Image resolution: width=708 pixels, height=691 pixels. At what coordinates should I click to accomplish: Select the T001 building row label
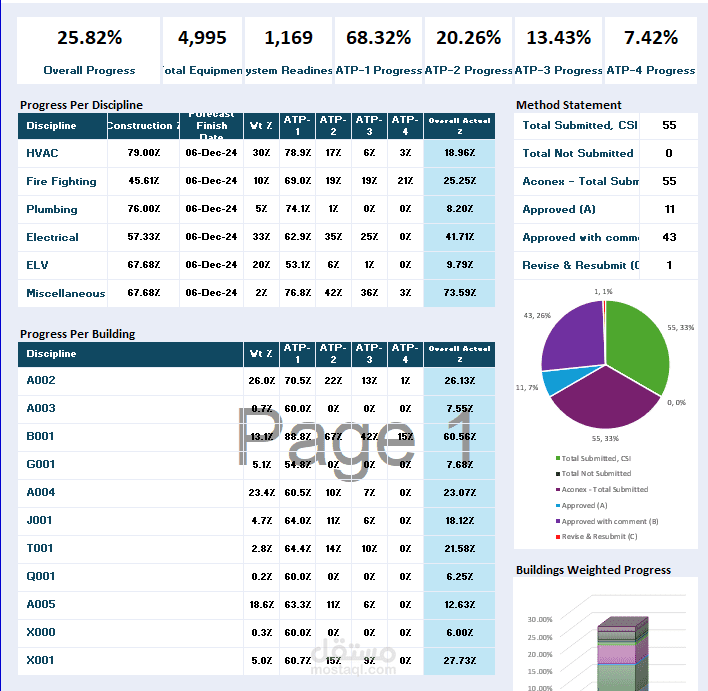(40, 549)
